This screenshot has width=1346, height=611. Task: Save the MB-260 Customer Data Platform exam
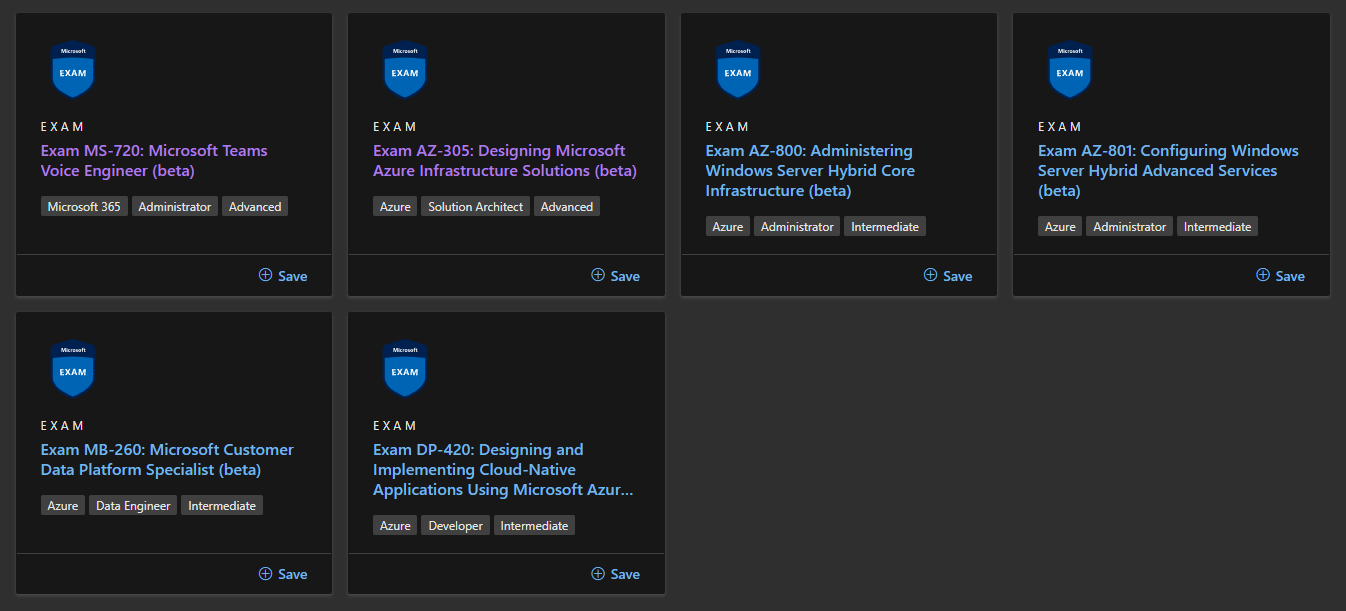pos(283,574)
